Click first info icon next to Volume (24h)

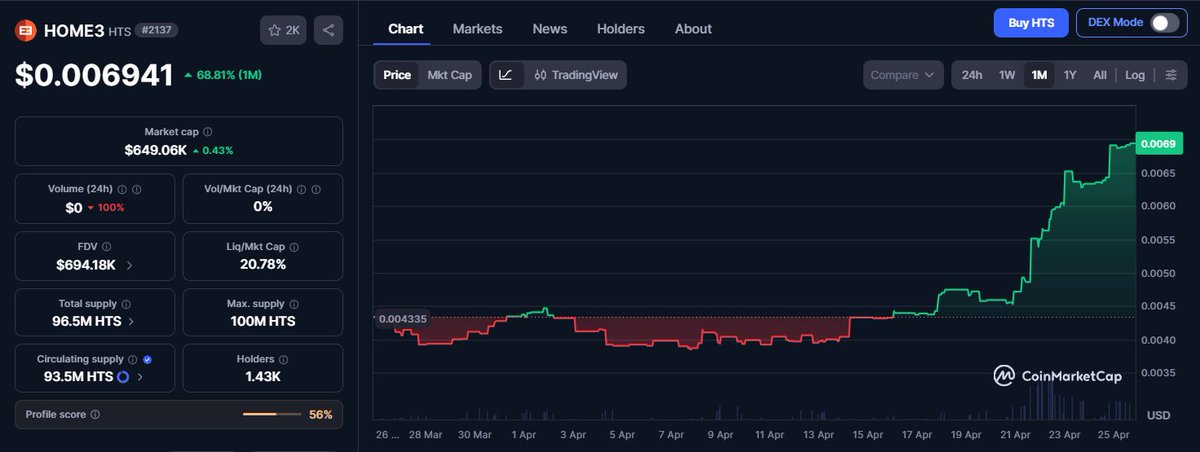coord(121,189)
